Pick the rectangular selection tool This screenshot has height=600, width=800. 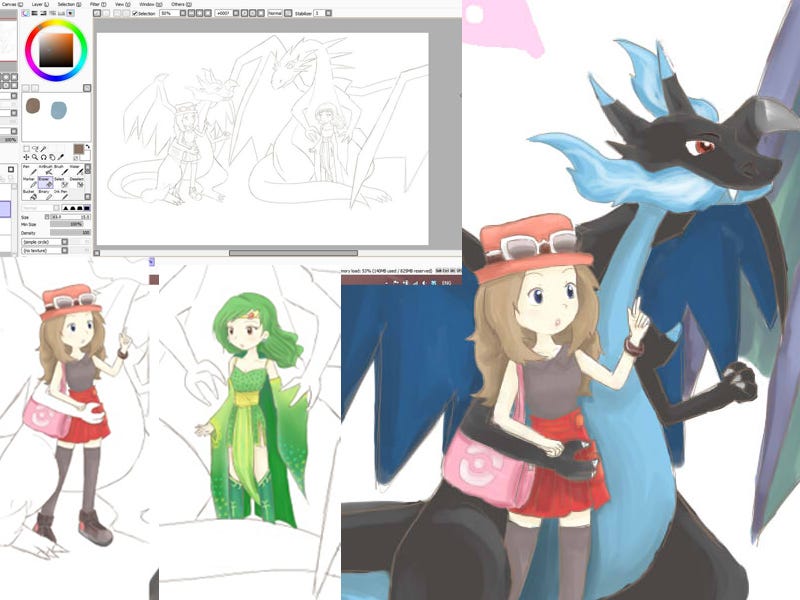(x=27, y=148)
